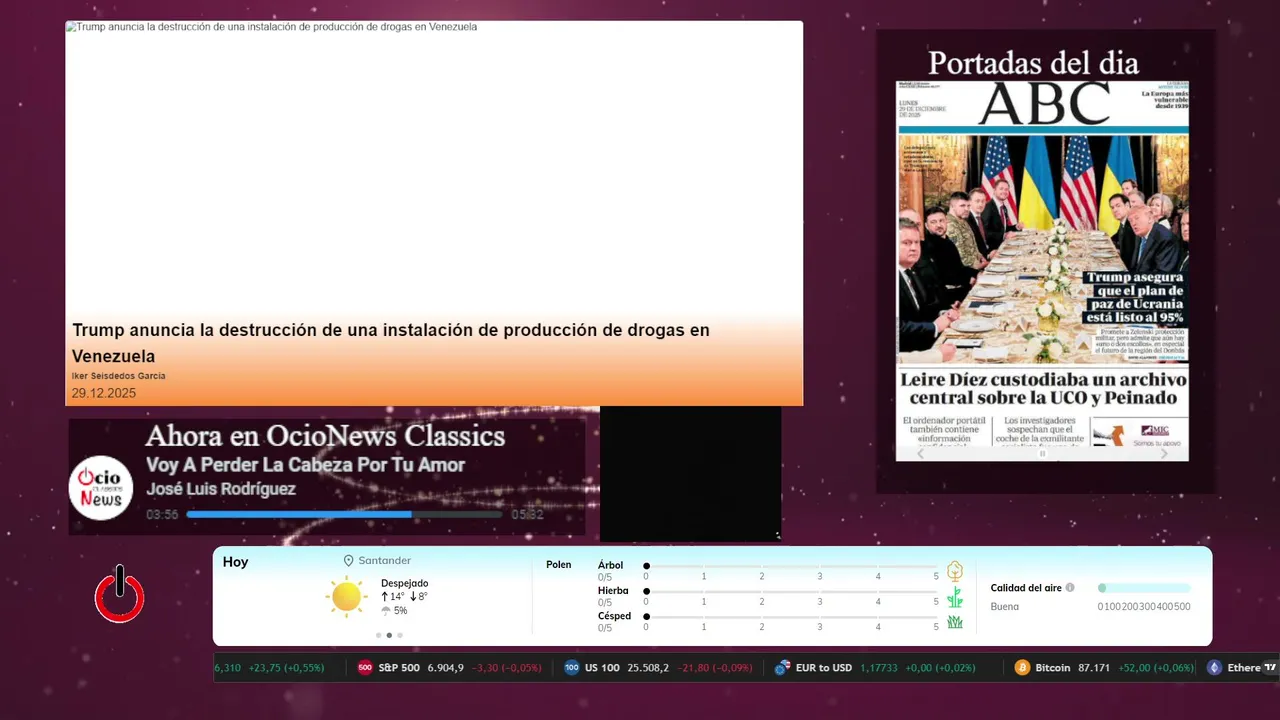The height and width of the screenshot is (720, 1280).
Task: Click the Santander location name
Action: click(x=385, y=561)
